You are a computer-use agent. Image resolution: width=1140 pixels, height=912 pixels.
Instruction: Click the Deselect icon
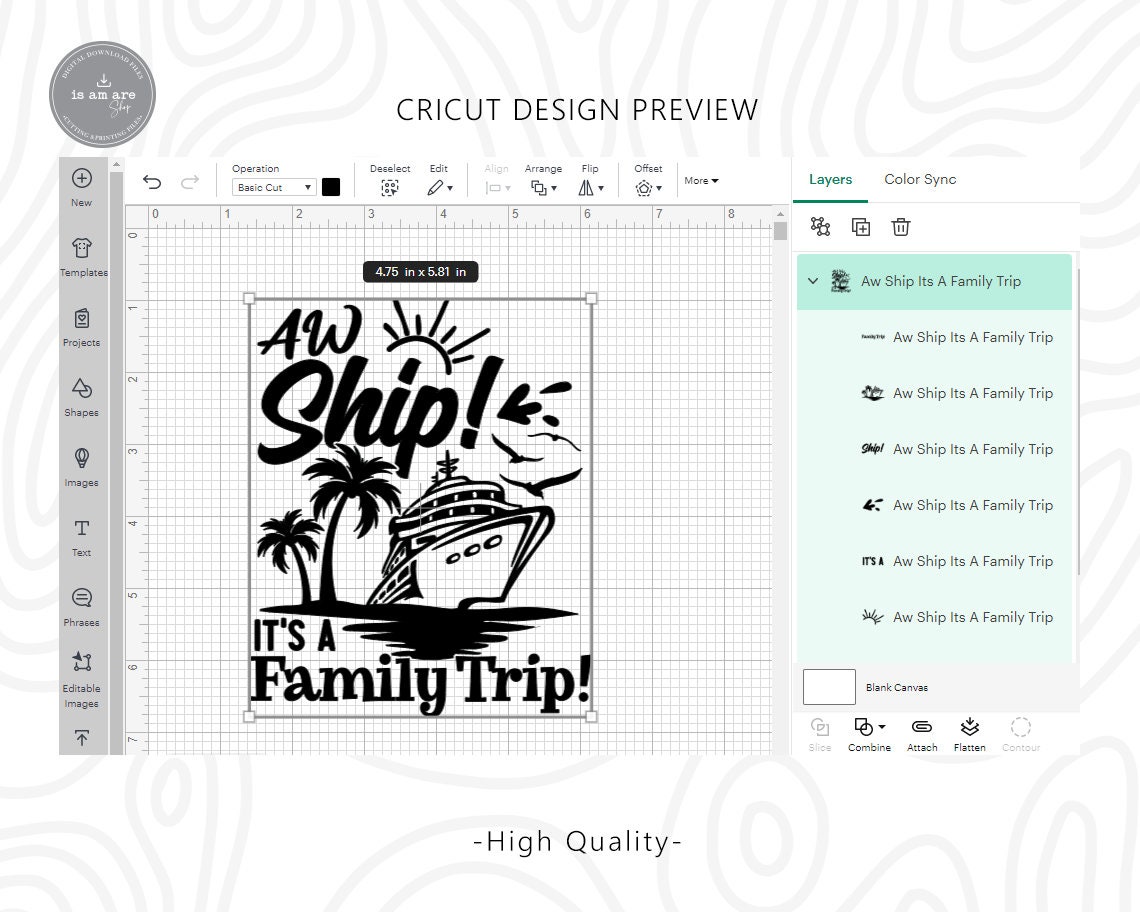pos(390,188)
